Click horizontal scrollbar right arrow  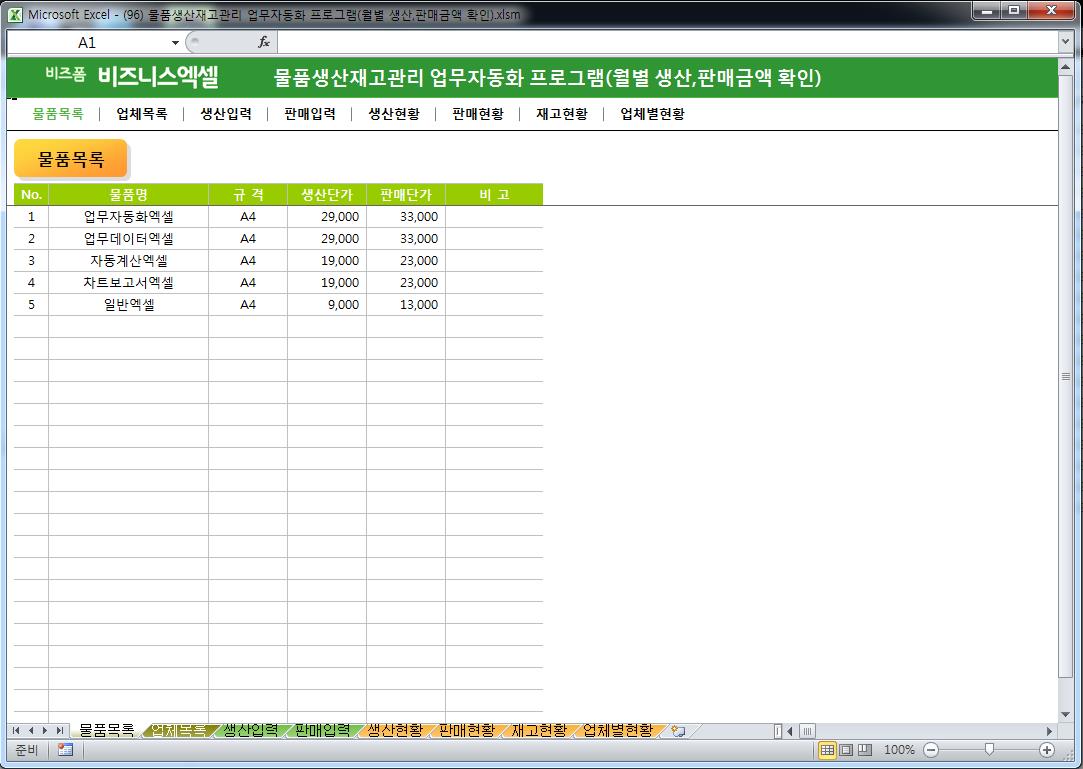[x=1049, y=730]
